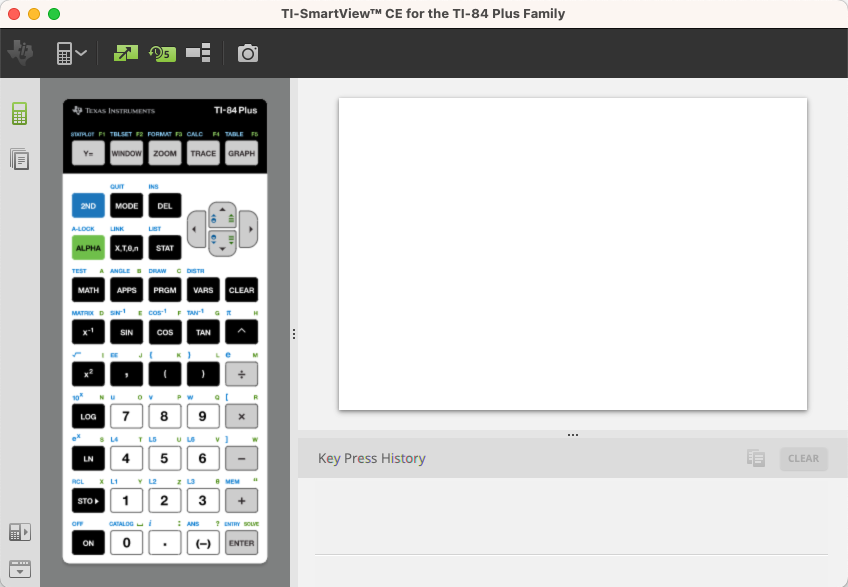Screen dimensions: 848x587
Task: Click the x² square key
Action: pyautogui.click(x=88, y=374)
